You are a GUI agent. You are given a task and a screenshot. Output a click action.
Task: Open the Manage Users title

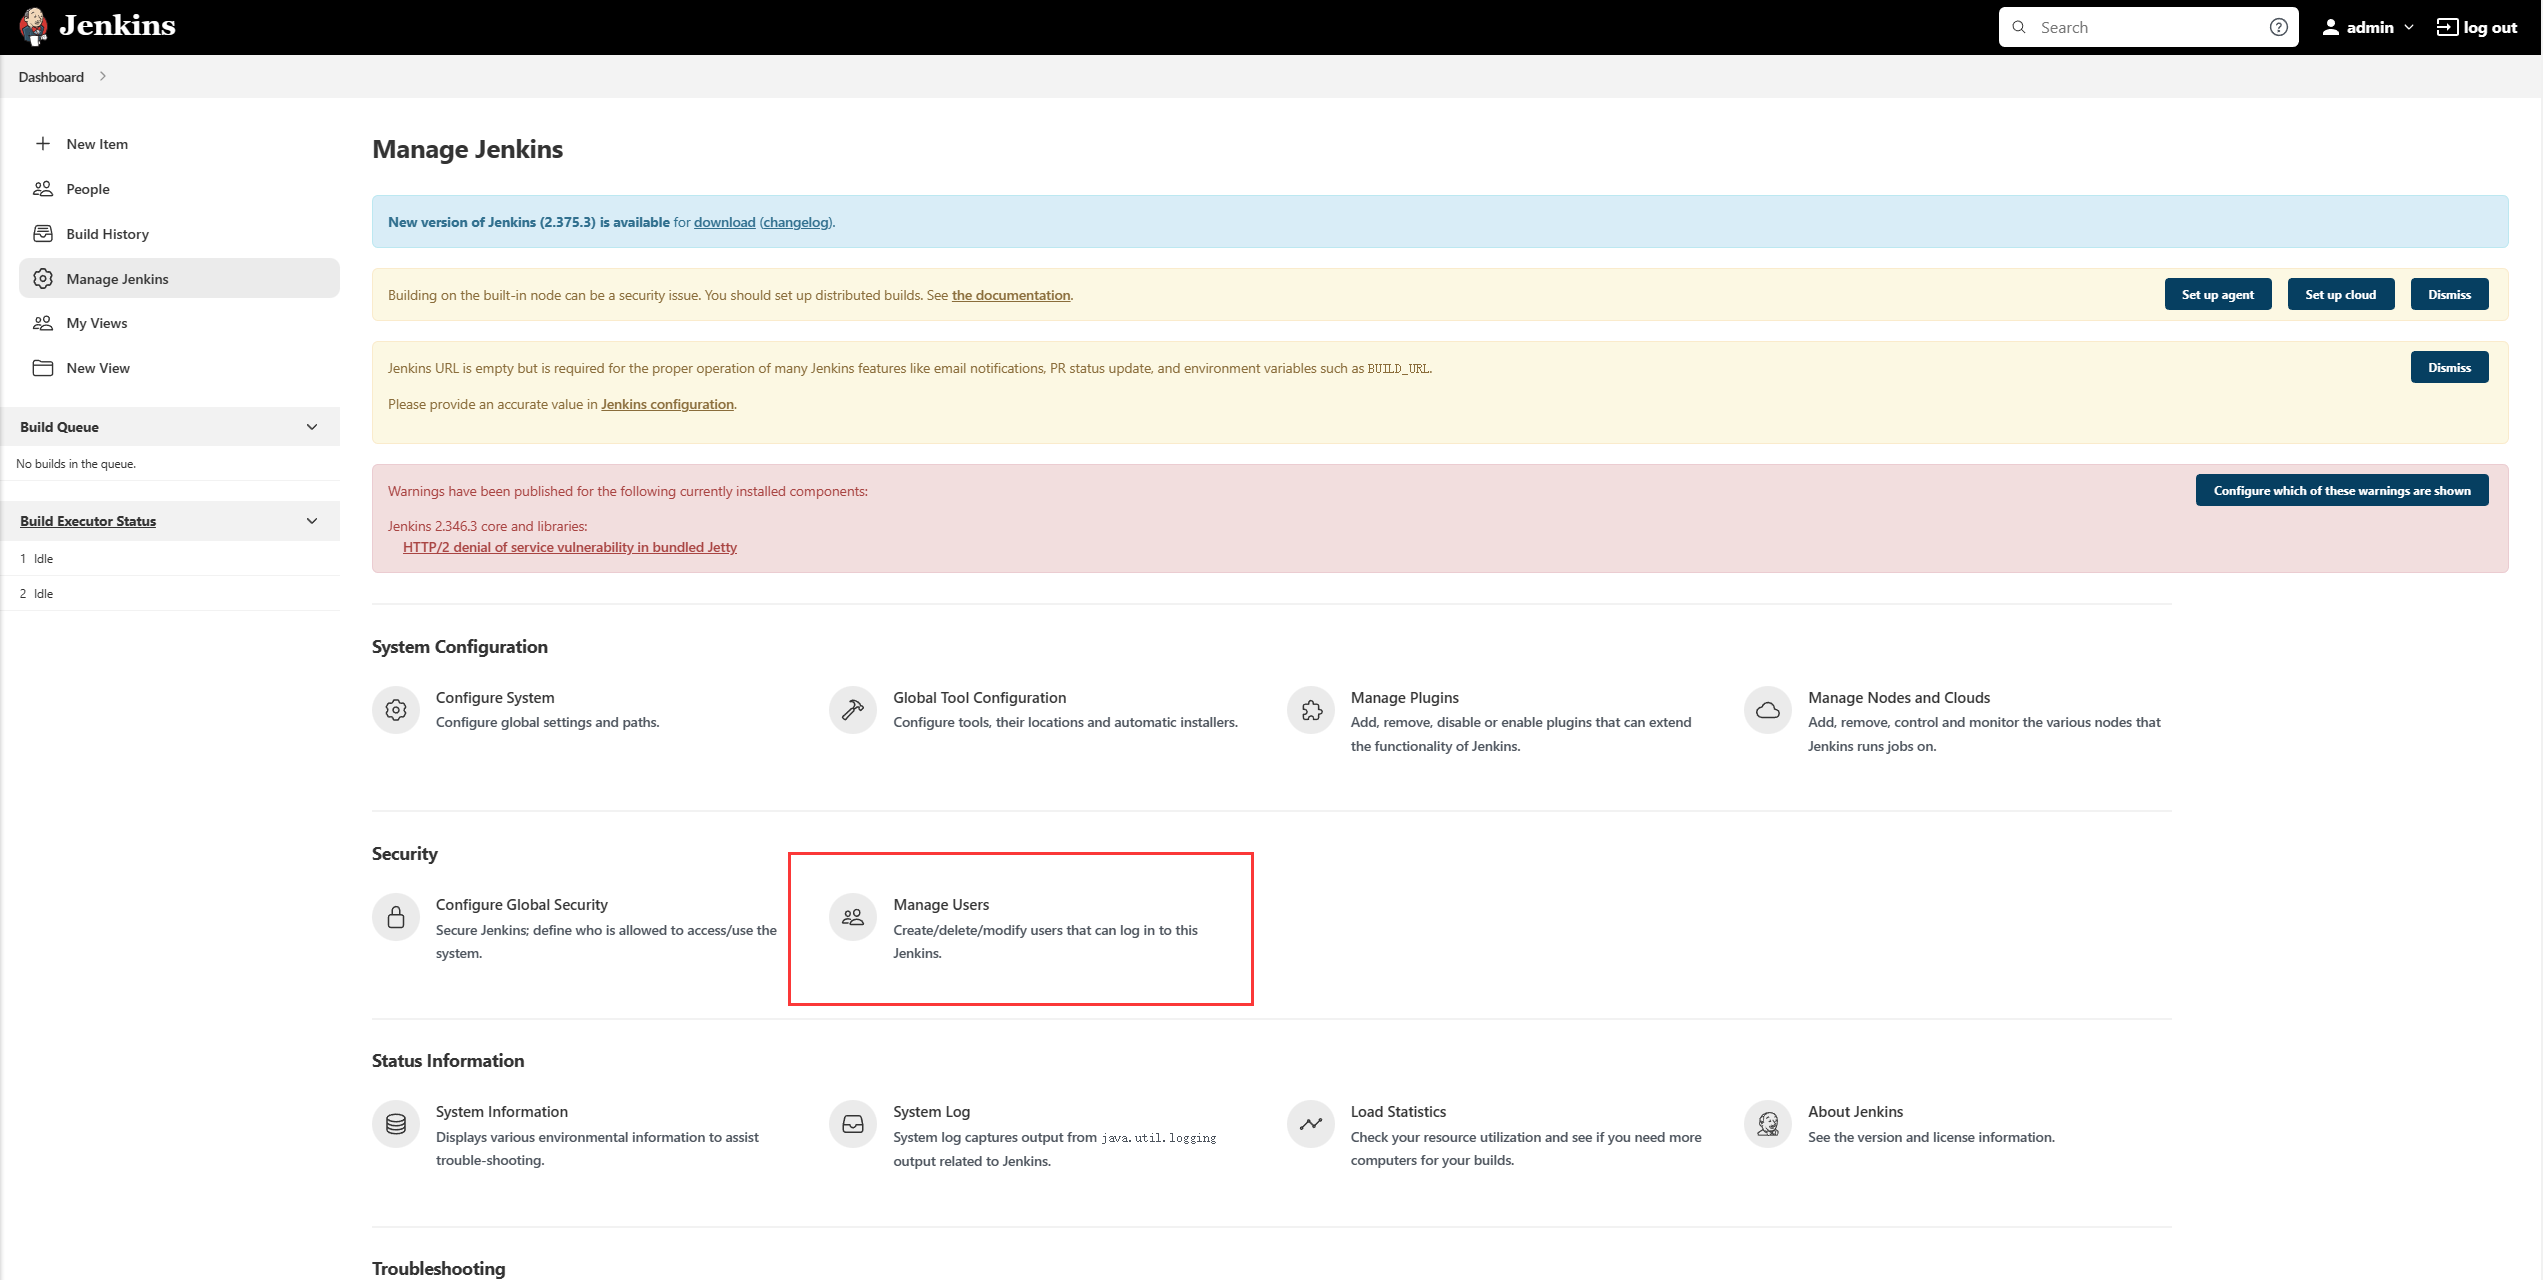[941, 904]
